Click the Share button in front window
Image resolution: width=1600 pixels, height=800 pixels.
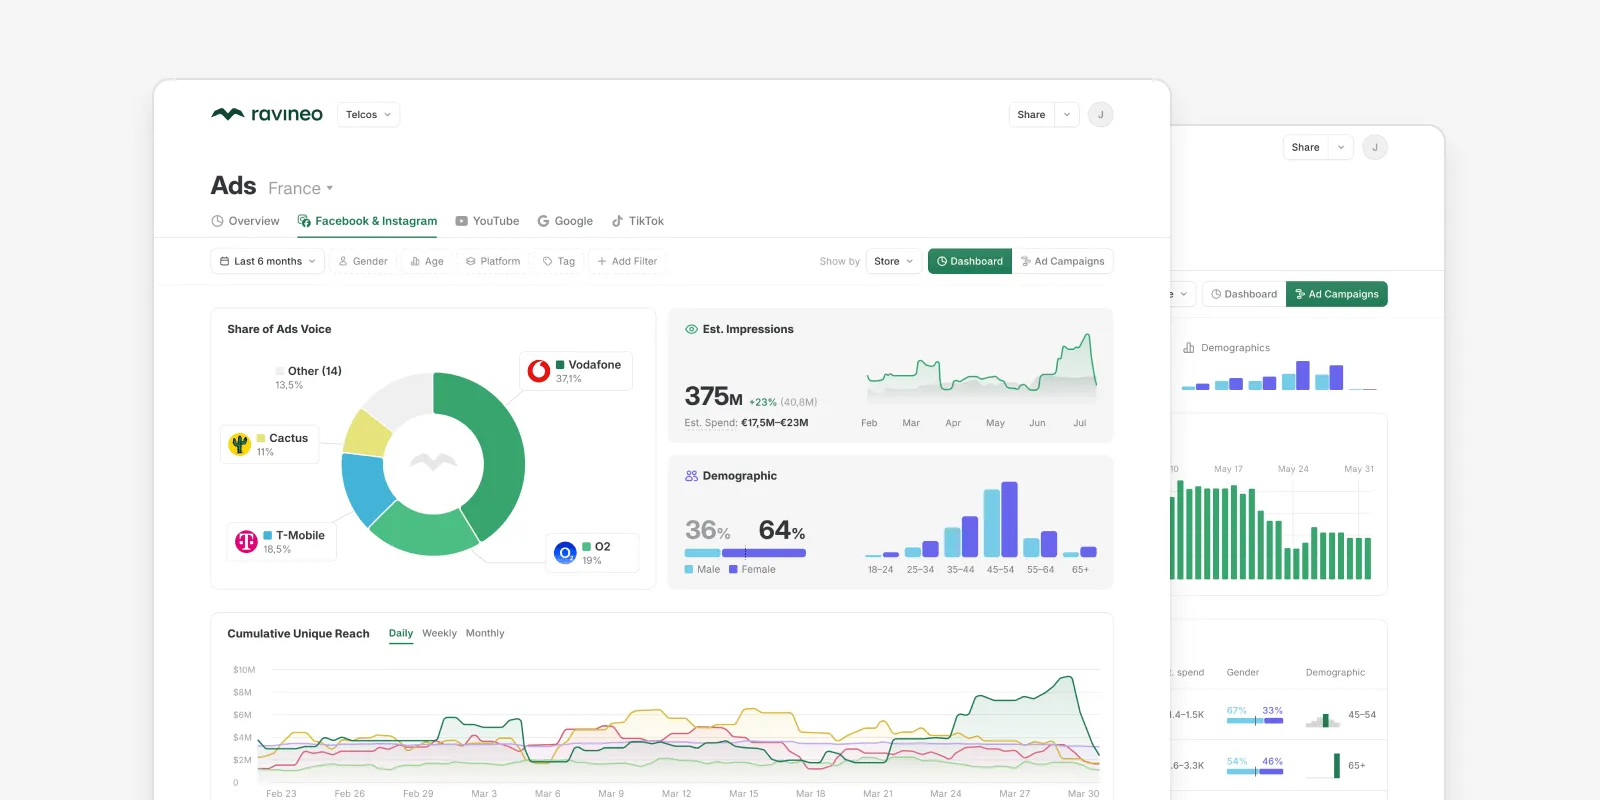coord(1031,115)
